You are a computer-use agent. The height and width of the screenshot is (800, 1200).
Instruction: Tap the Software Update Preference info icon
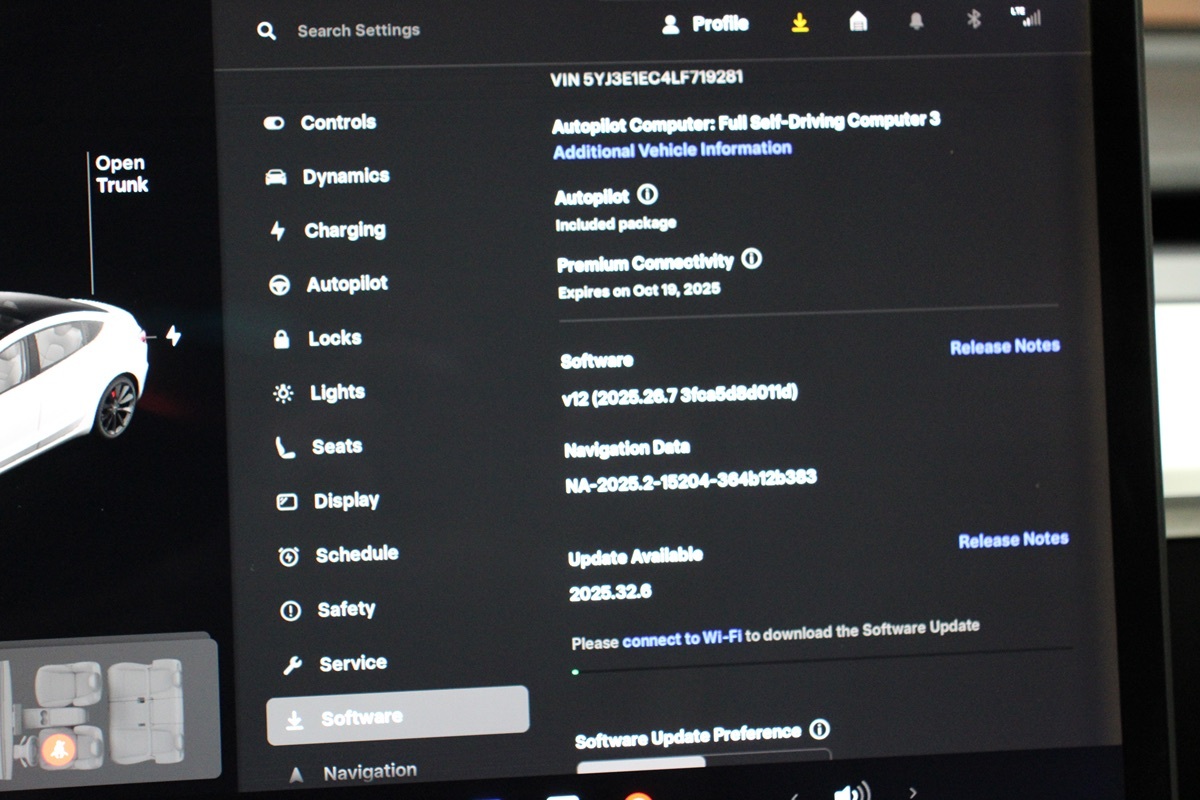820,730
